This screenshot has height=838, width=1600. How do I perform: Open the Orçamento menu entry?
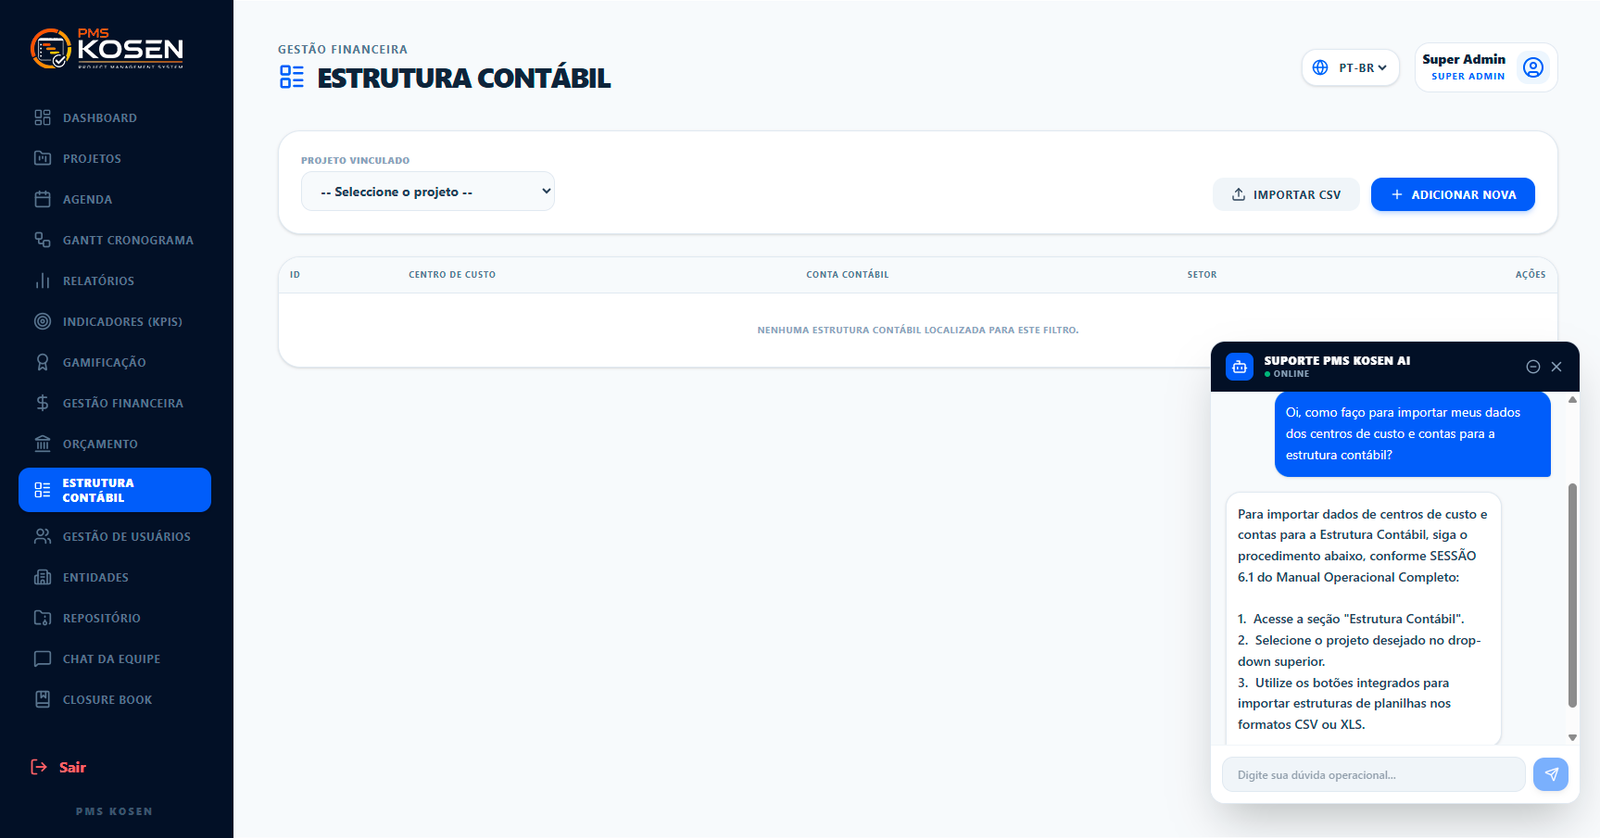[x=115, y=444]
